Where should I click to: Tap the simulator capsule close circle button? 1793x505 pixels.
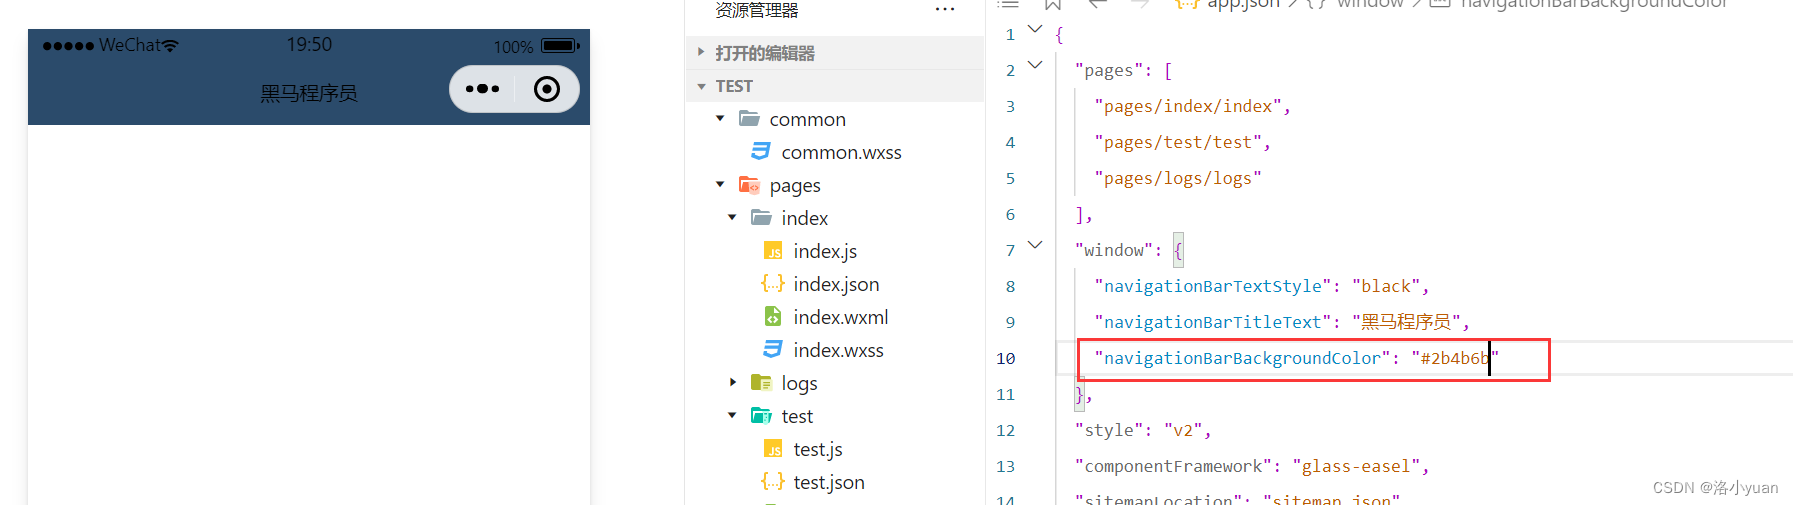click(x=547, y=89)
